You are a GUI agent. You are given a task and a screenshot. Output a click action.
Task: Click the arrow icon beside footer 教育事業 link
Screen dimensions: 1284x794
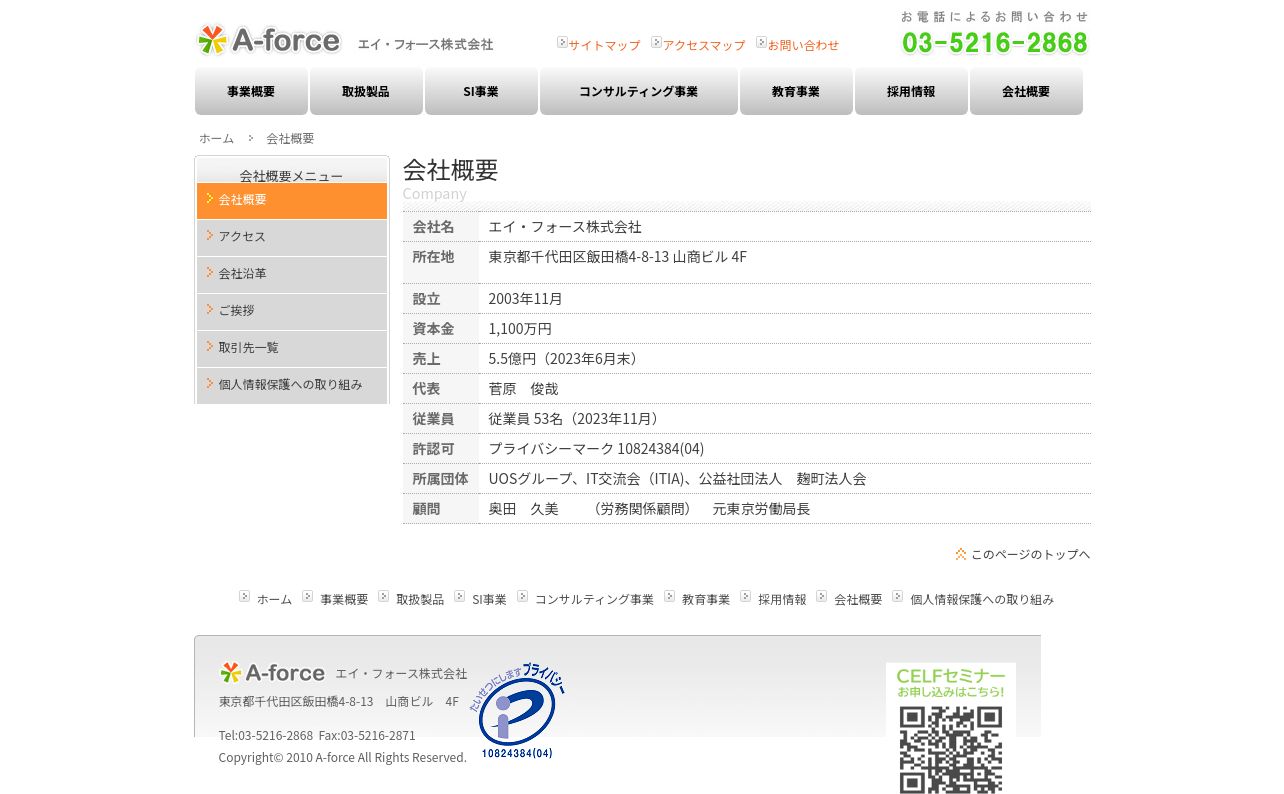pos(670,596)
